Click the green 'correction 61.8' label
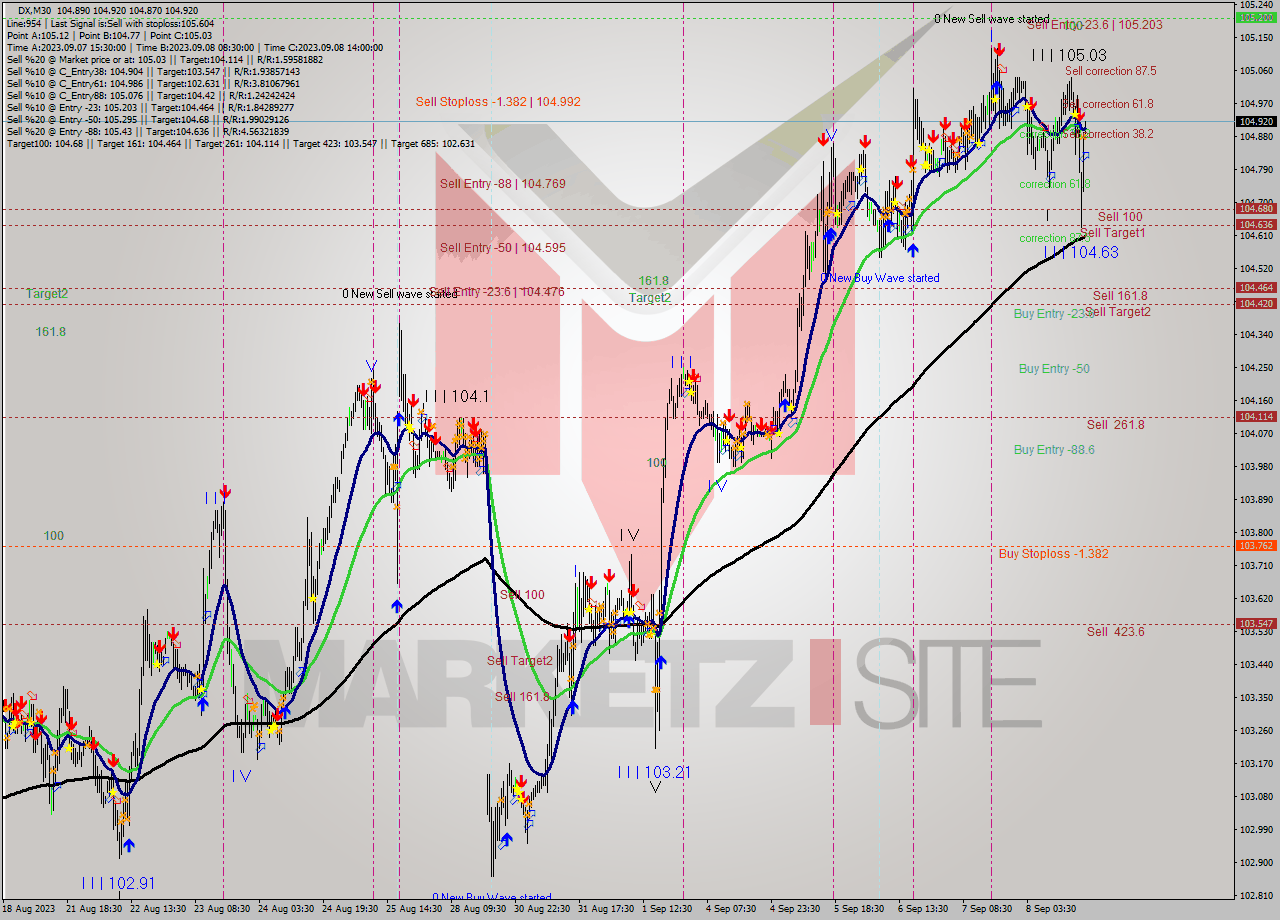Viewport: 1280px width, 920px height. click(1054, 184)
